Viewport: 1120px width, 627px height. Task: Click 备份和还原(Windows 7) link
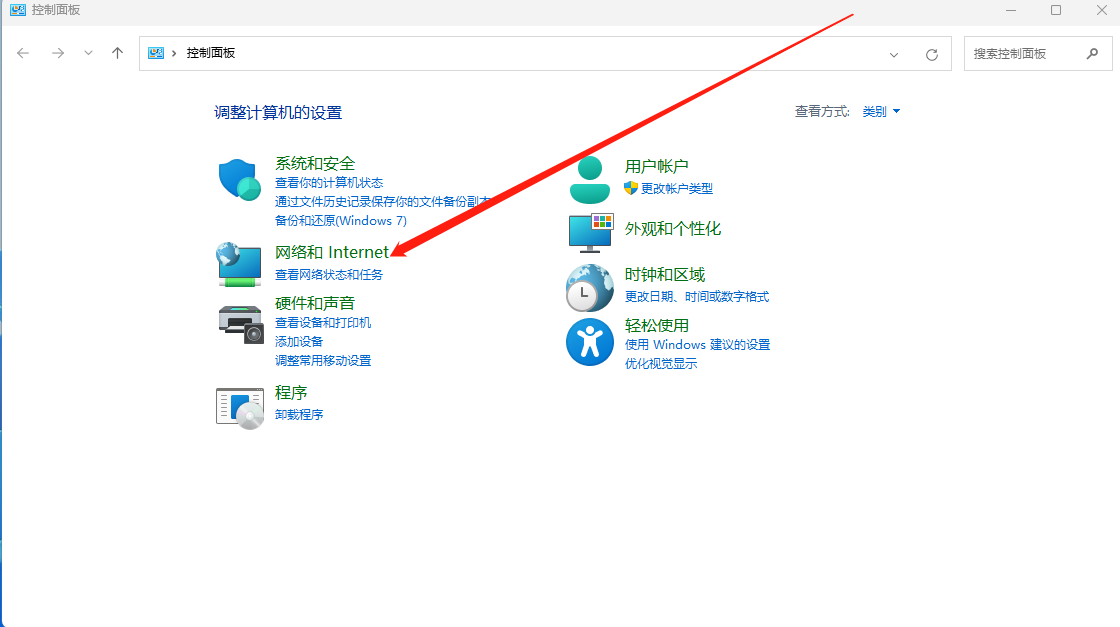341,221
